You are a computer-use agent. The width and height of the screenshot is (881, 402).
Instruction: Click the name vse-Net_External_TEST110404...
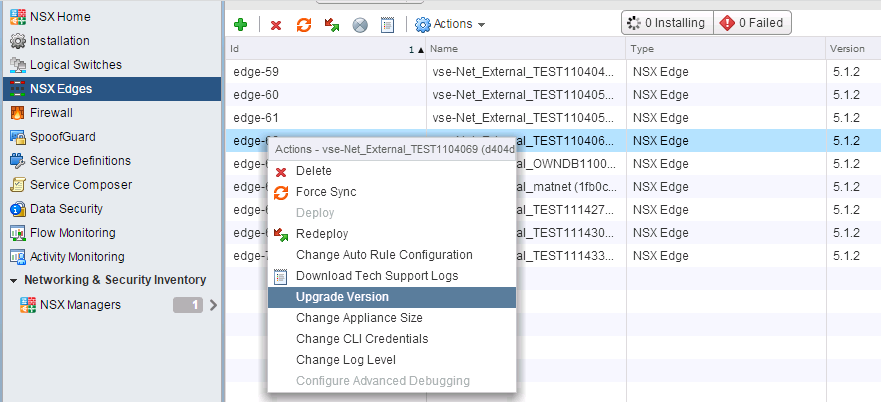(523, 72)
